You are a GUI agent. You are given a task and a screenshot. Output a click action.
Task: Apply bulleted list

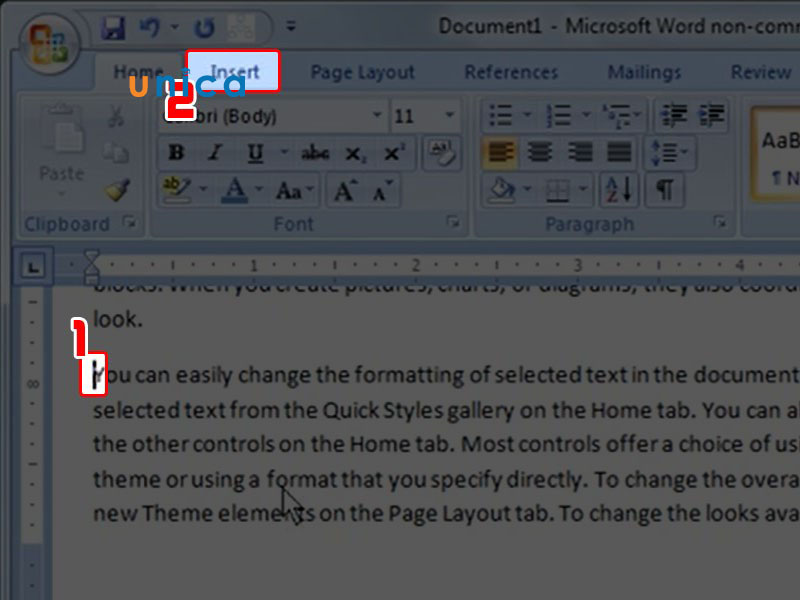pyautogui.click(x=501, y=115)
